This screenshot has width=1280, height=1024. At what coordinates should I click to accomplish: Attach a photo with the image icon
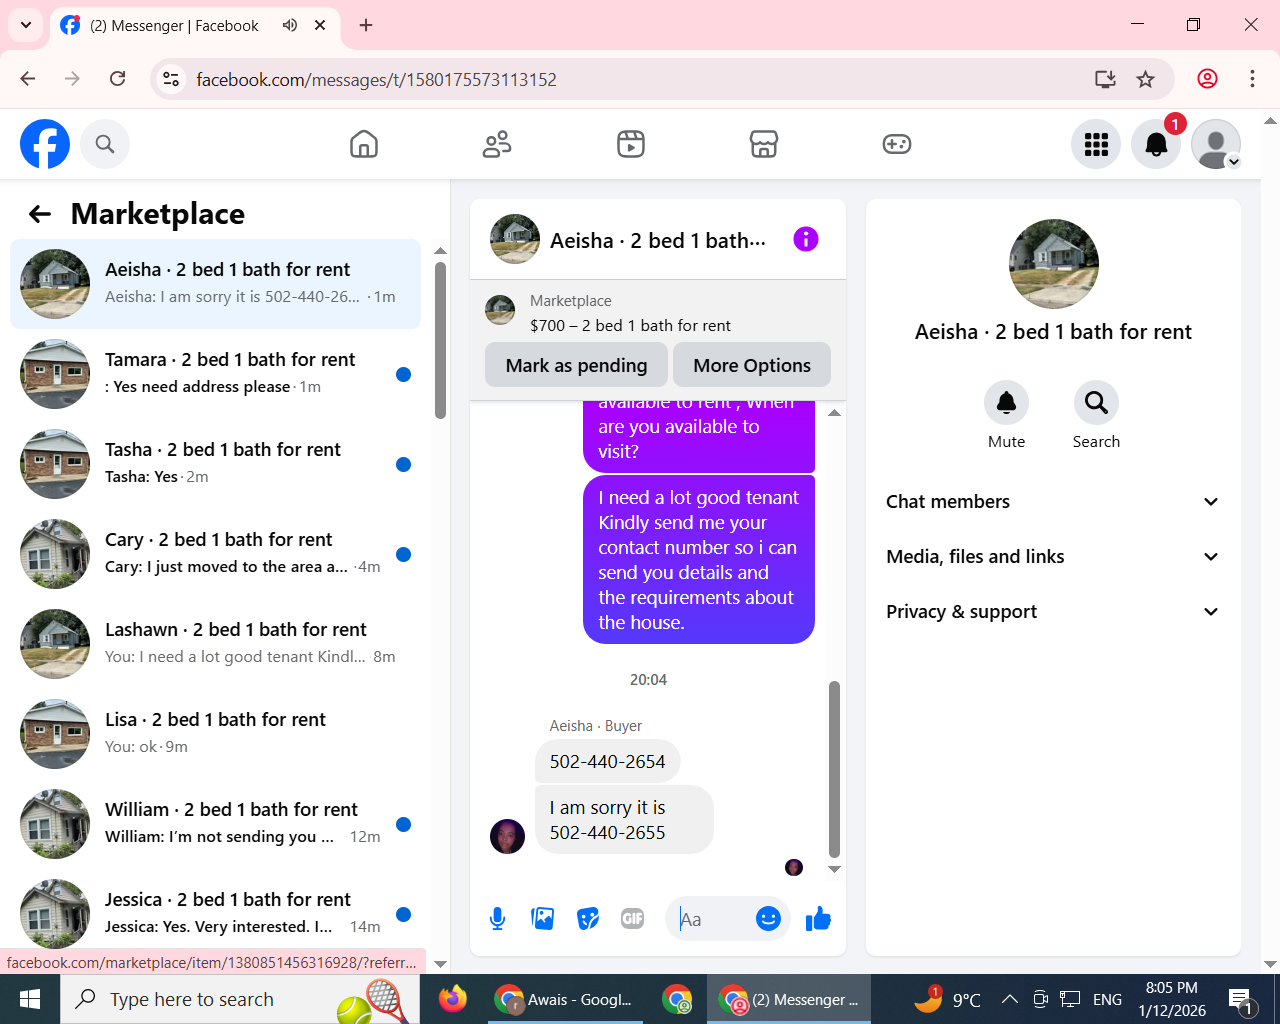tap(543, 919)
